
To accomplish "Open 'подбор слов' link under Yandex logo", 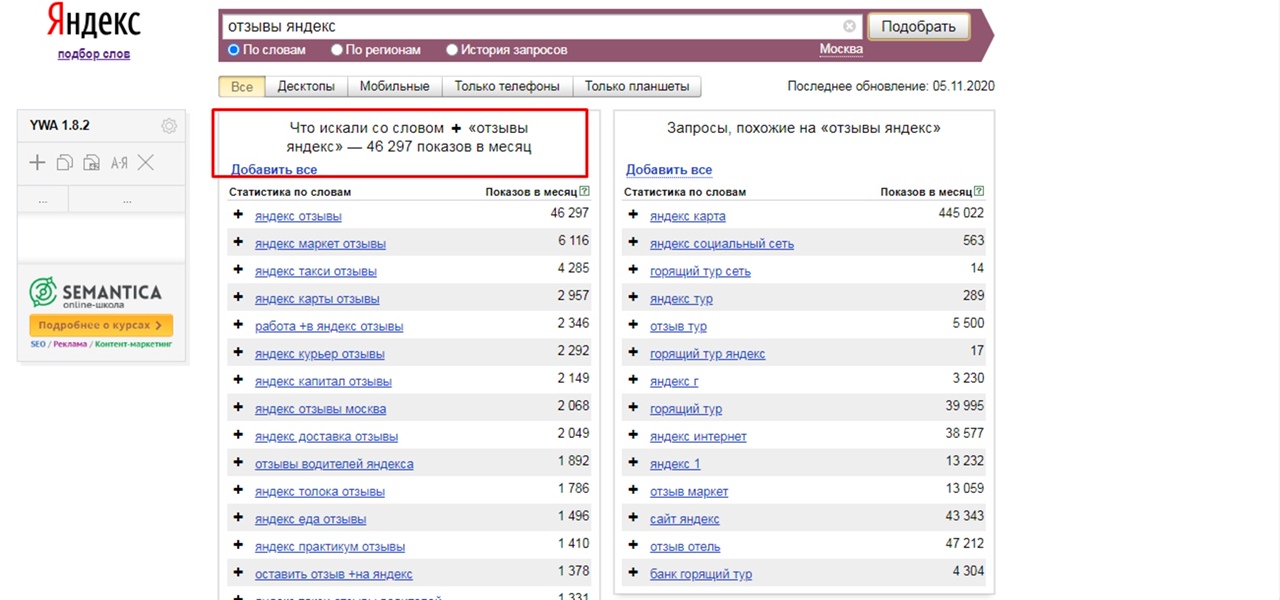I will [x=94, y=54].
